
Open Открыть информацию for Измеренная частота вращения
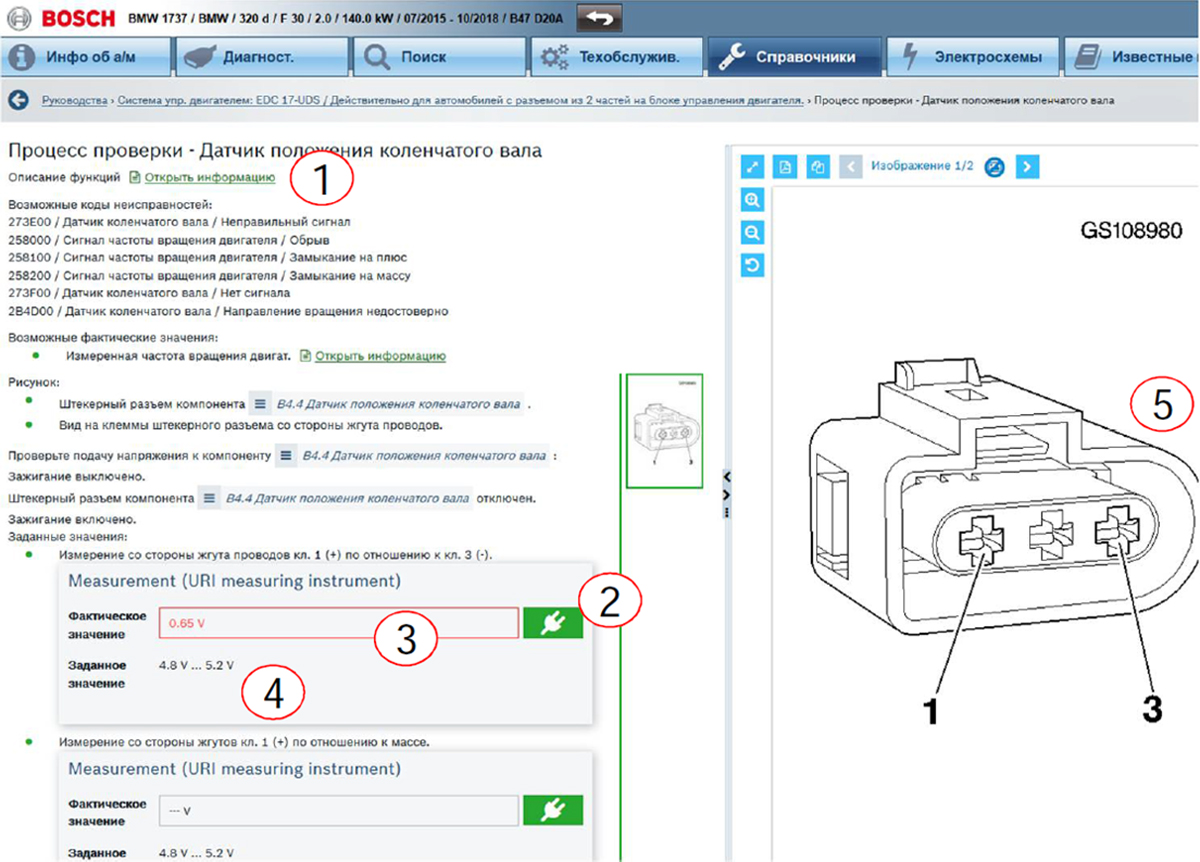380,356
